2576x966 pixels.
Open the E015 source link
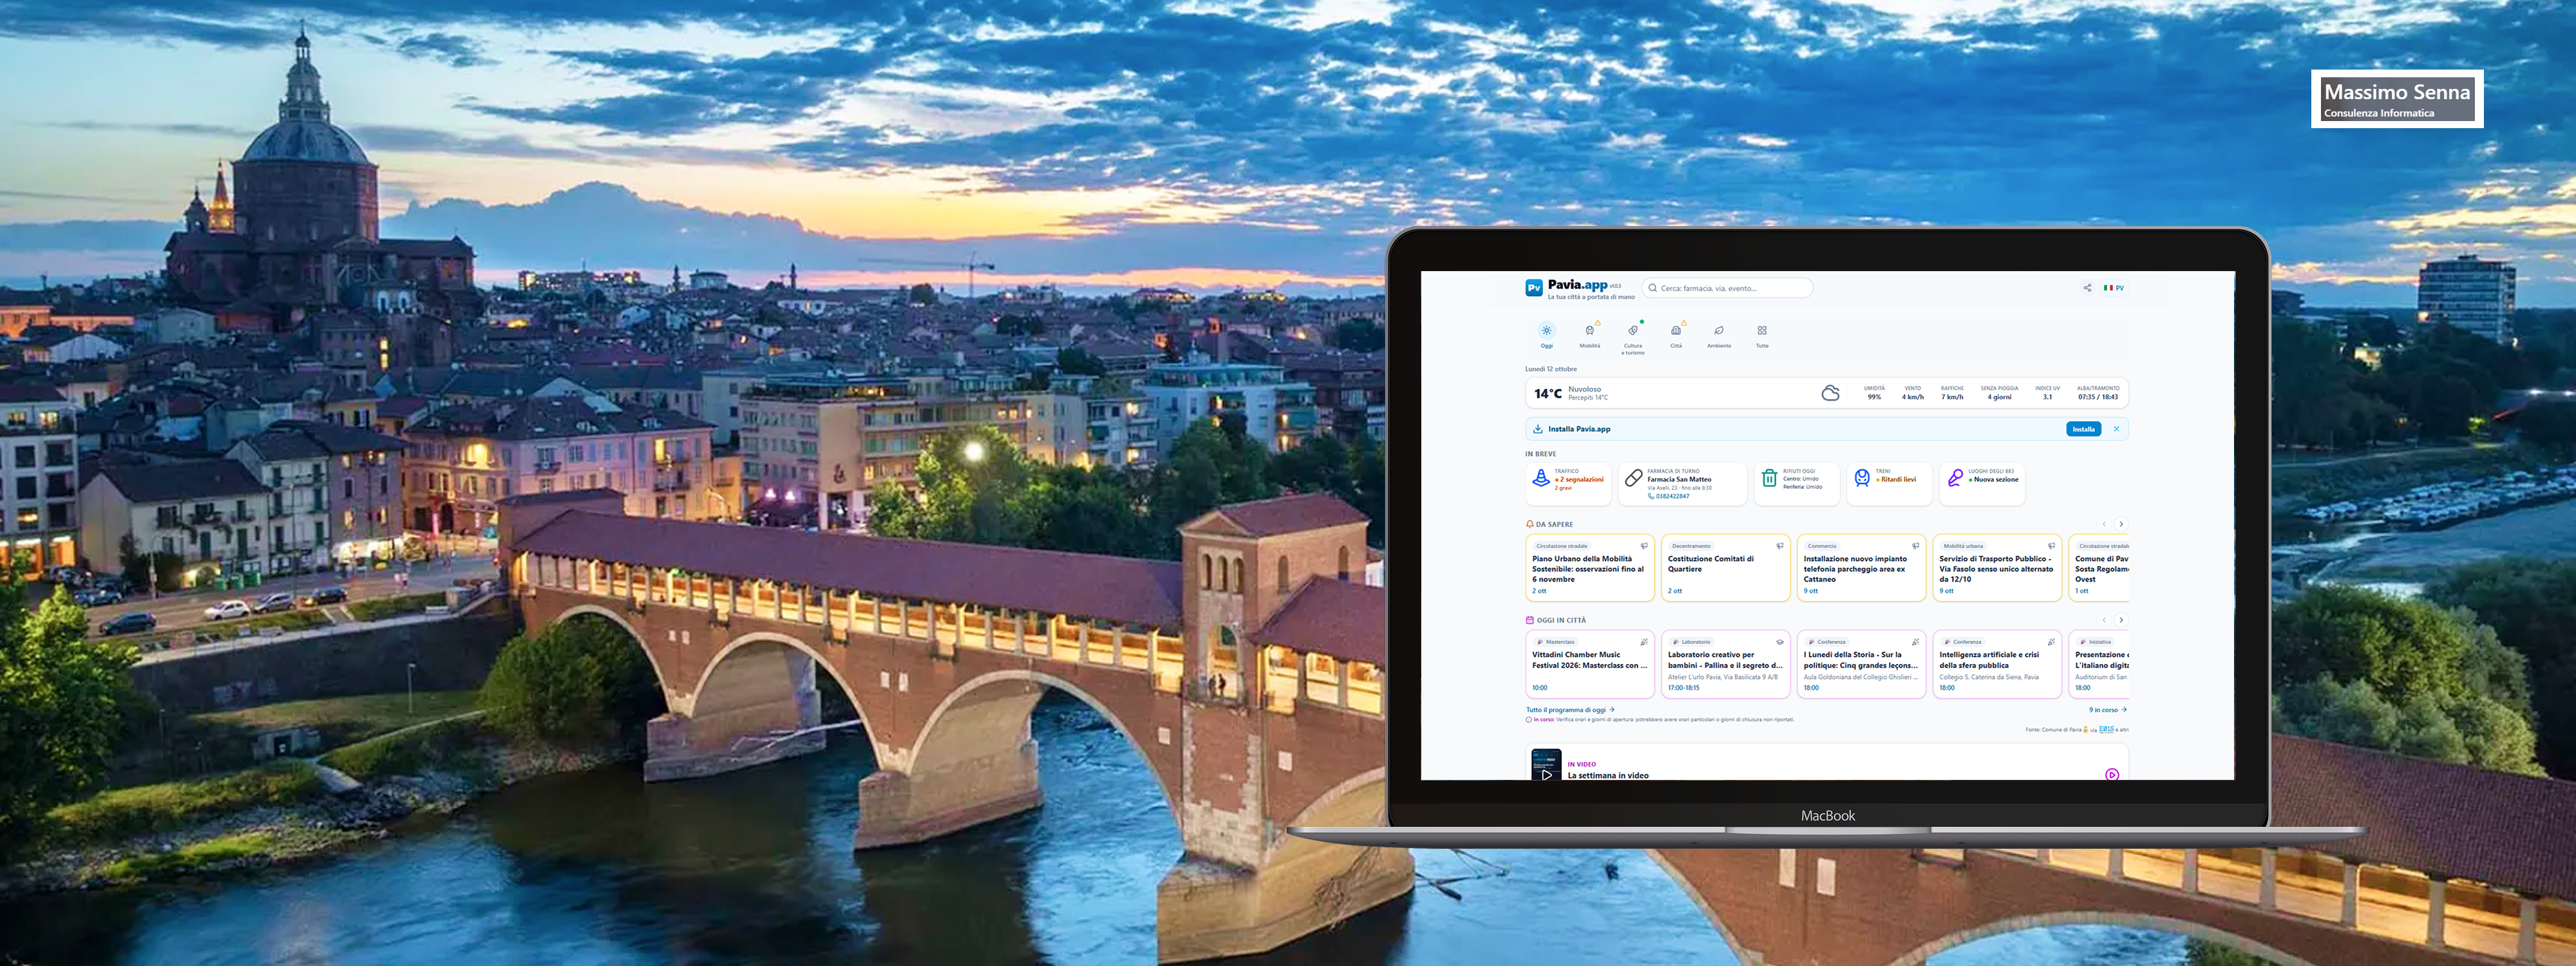click(x=2106, y=729)
